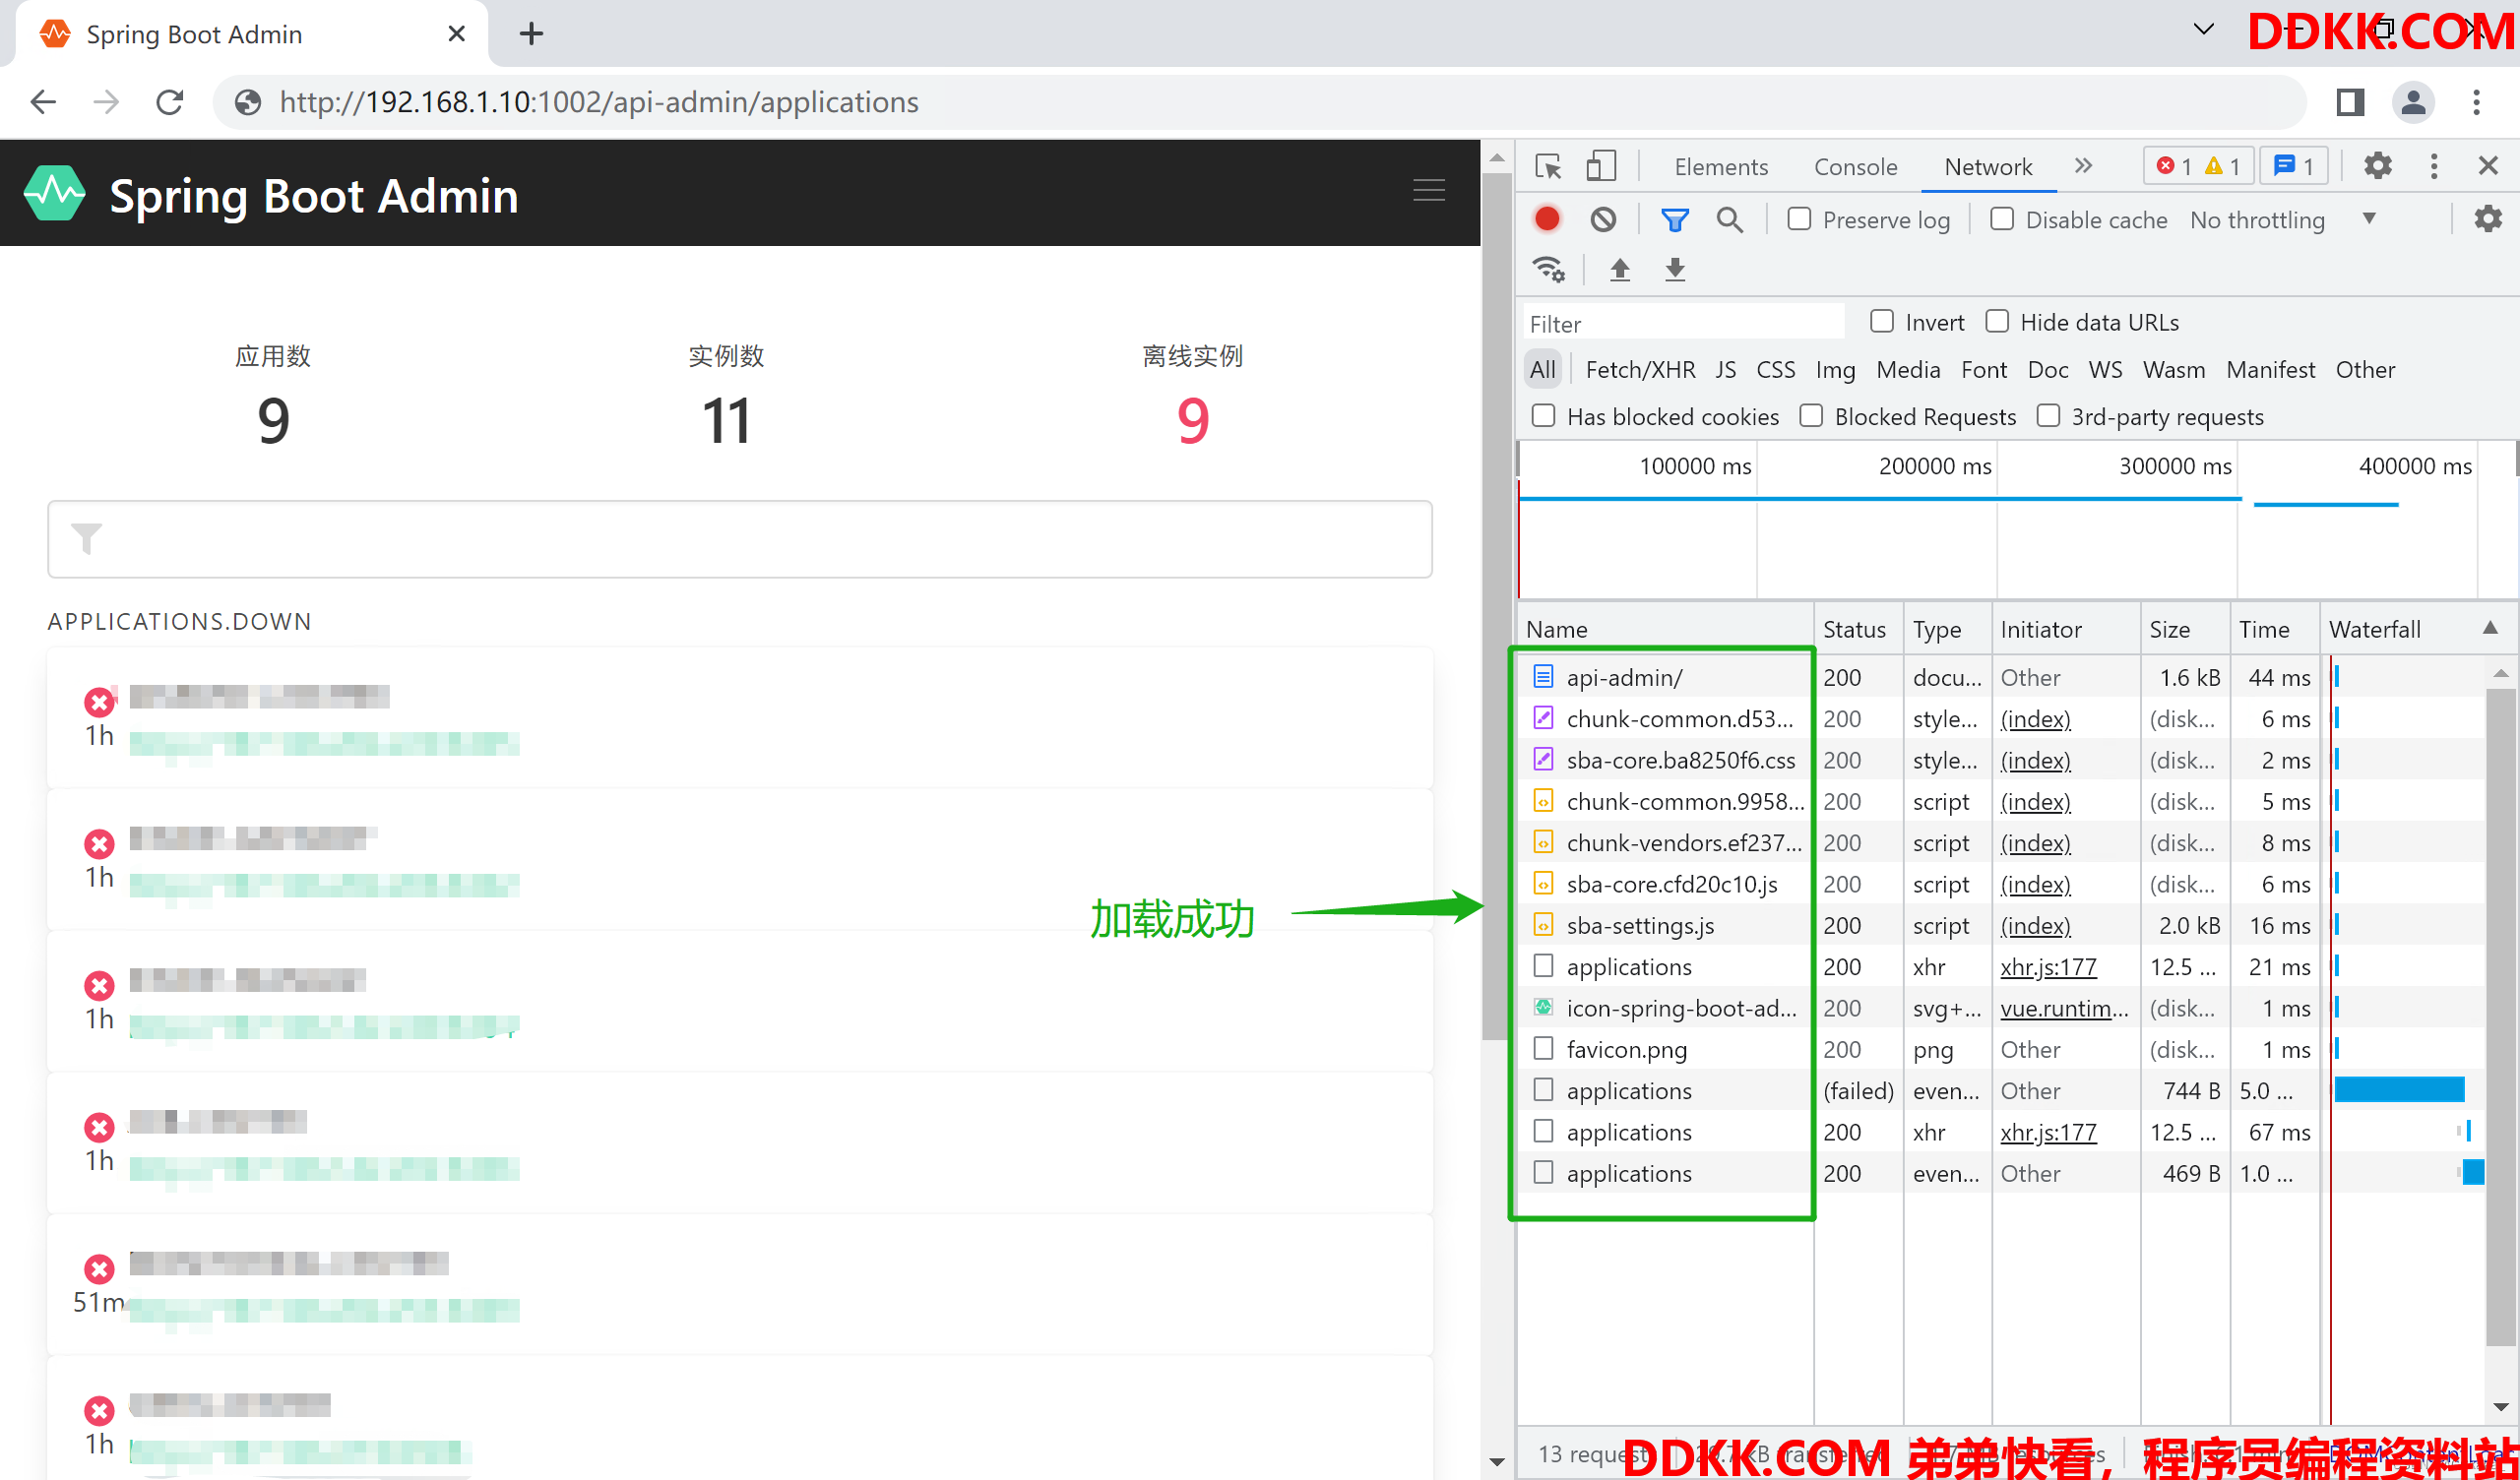Open the side panel icon in Chrome toolbar
2520x1480 pixels.
[x=2350, y=102]
